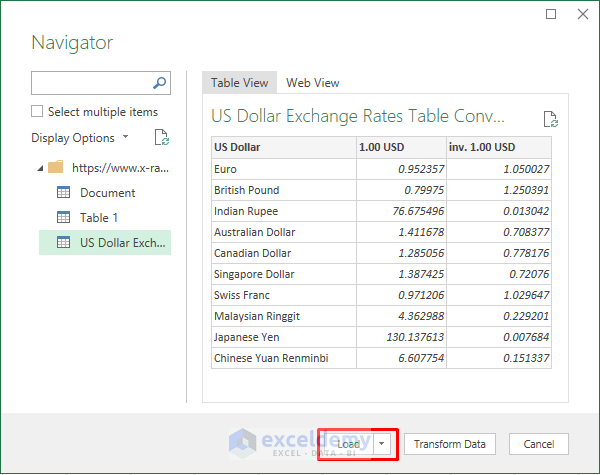Screen dimensions: 600x475
Task: Click the Swiss Franc row label
Action: point(242,295)
